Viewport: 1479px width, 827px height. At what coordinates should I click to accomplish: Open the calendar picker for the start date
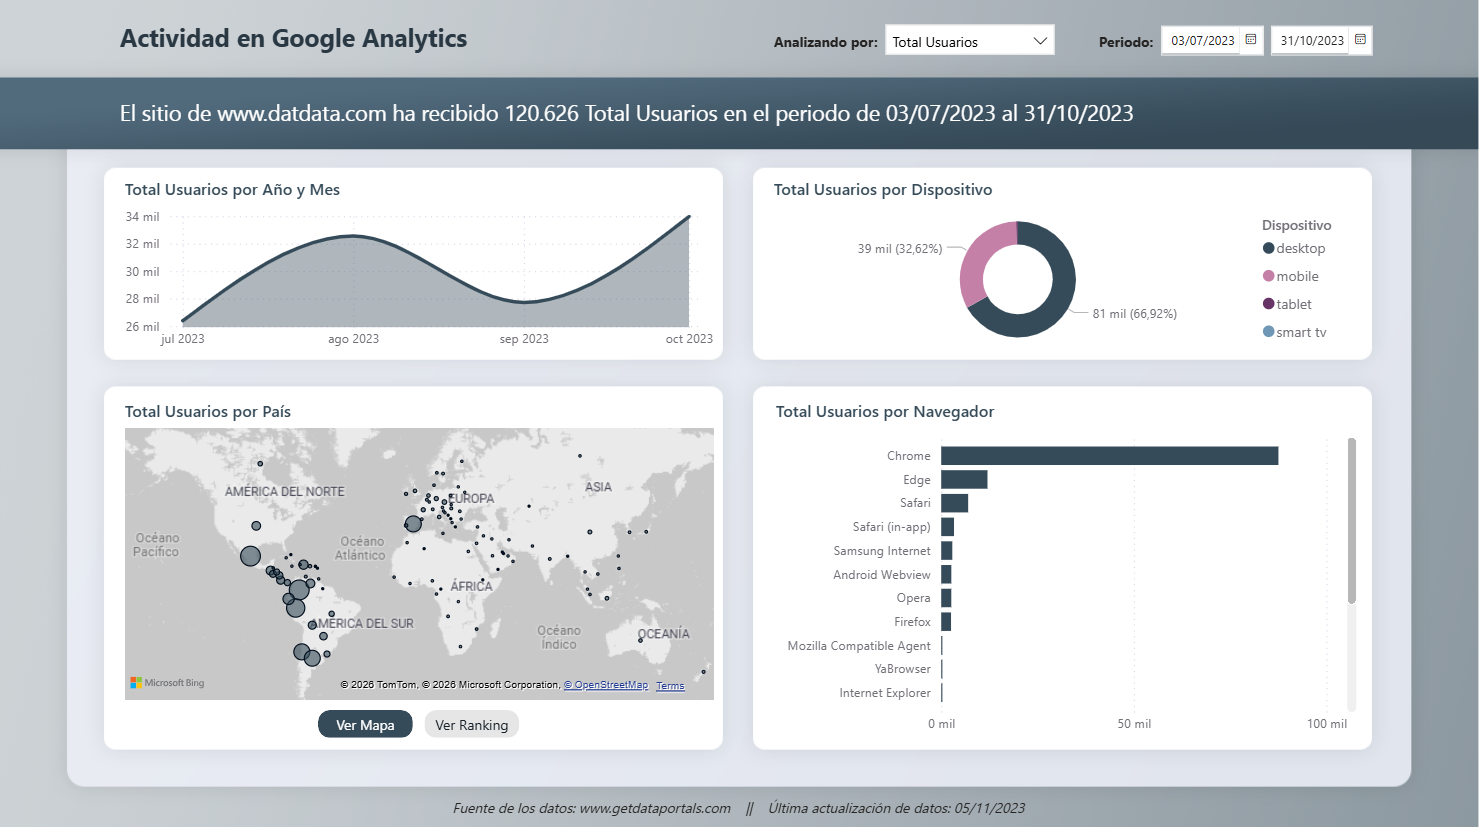coord(1249,40)
